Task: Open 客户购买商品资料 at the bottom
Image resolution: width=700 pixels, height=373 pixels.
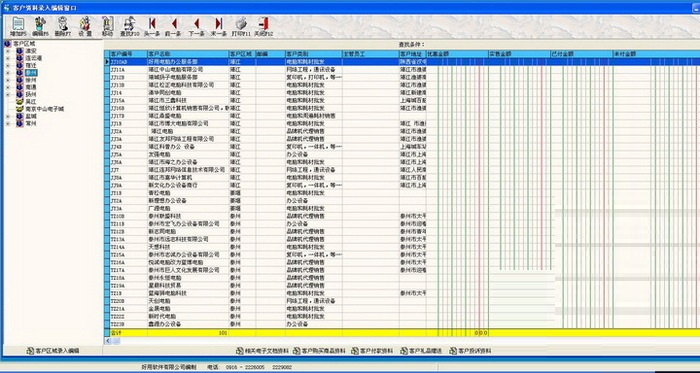Action: pyautogui.click(x=320, y=351)
